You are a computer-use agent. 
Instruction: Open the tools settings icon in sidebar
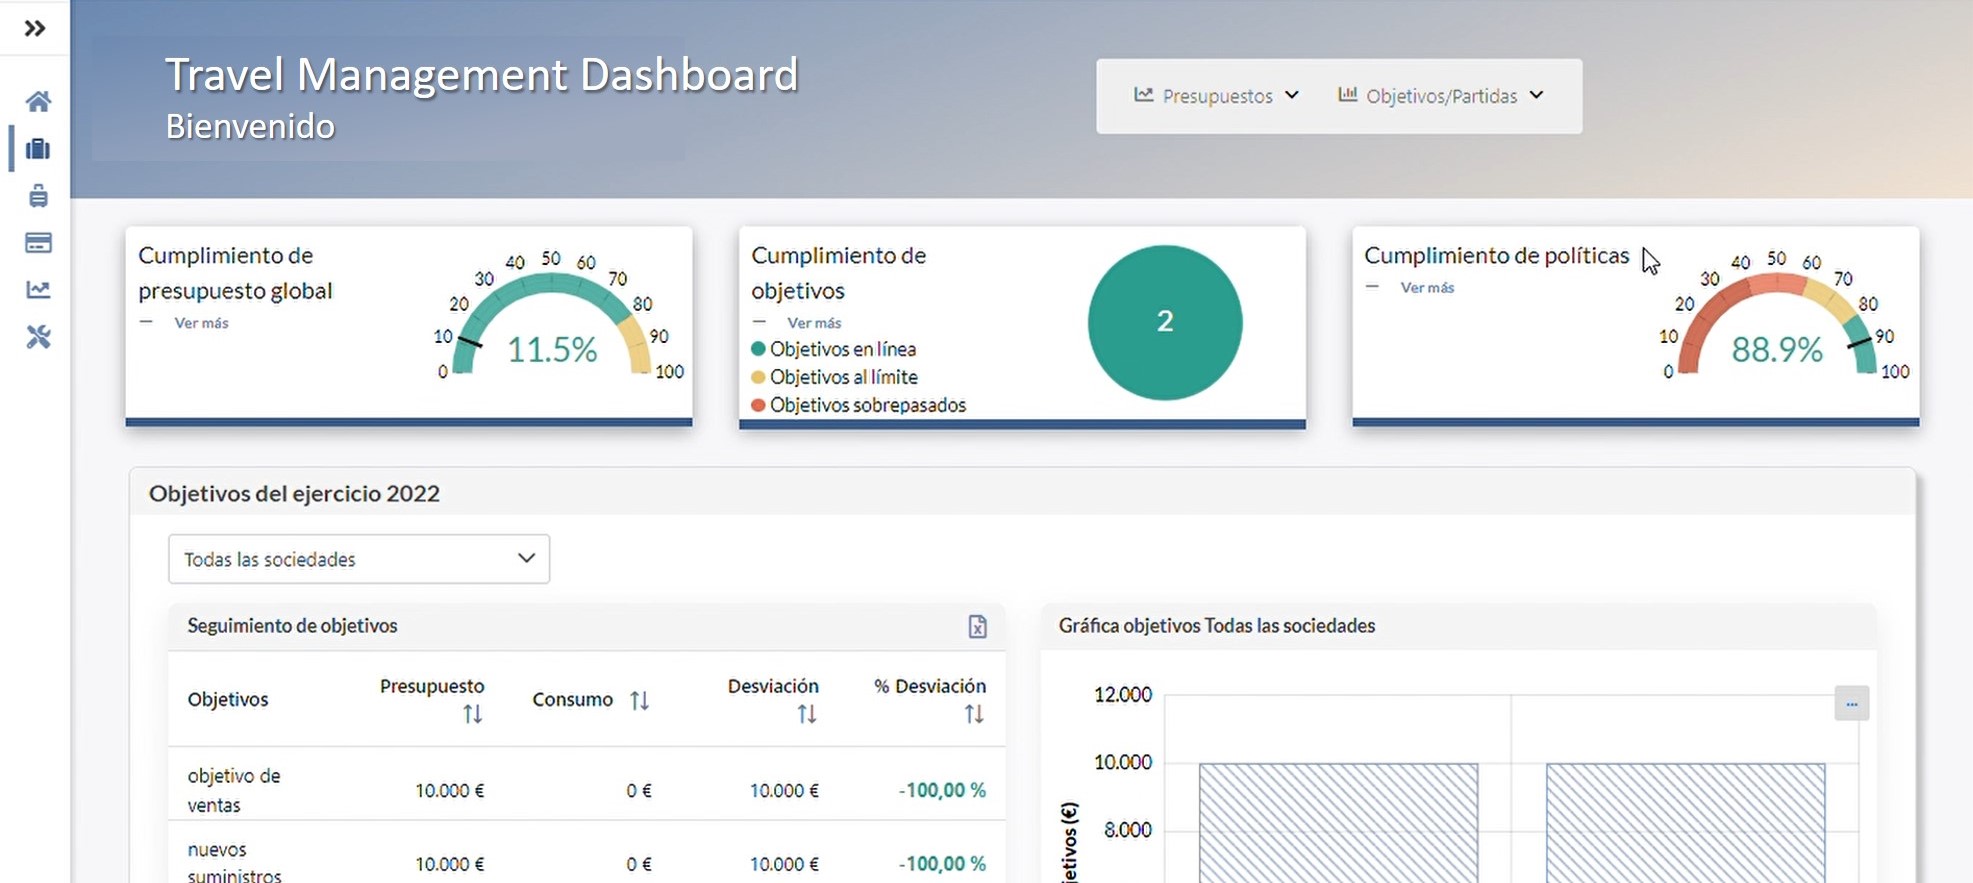click(38, 337)
